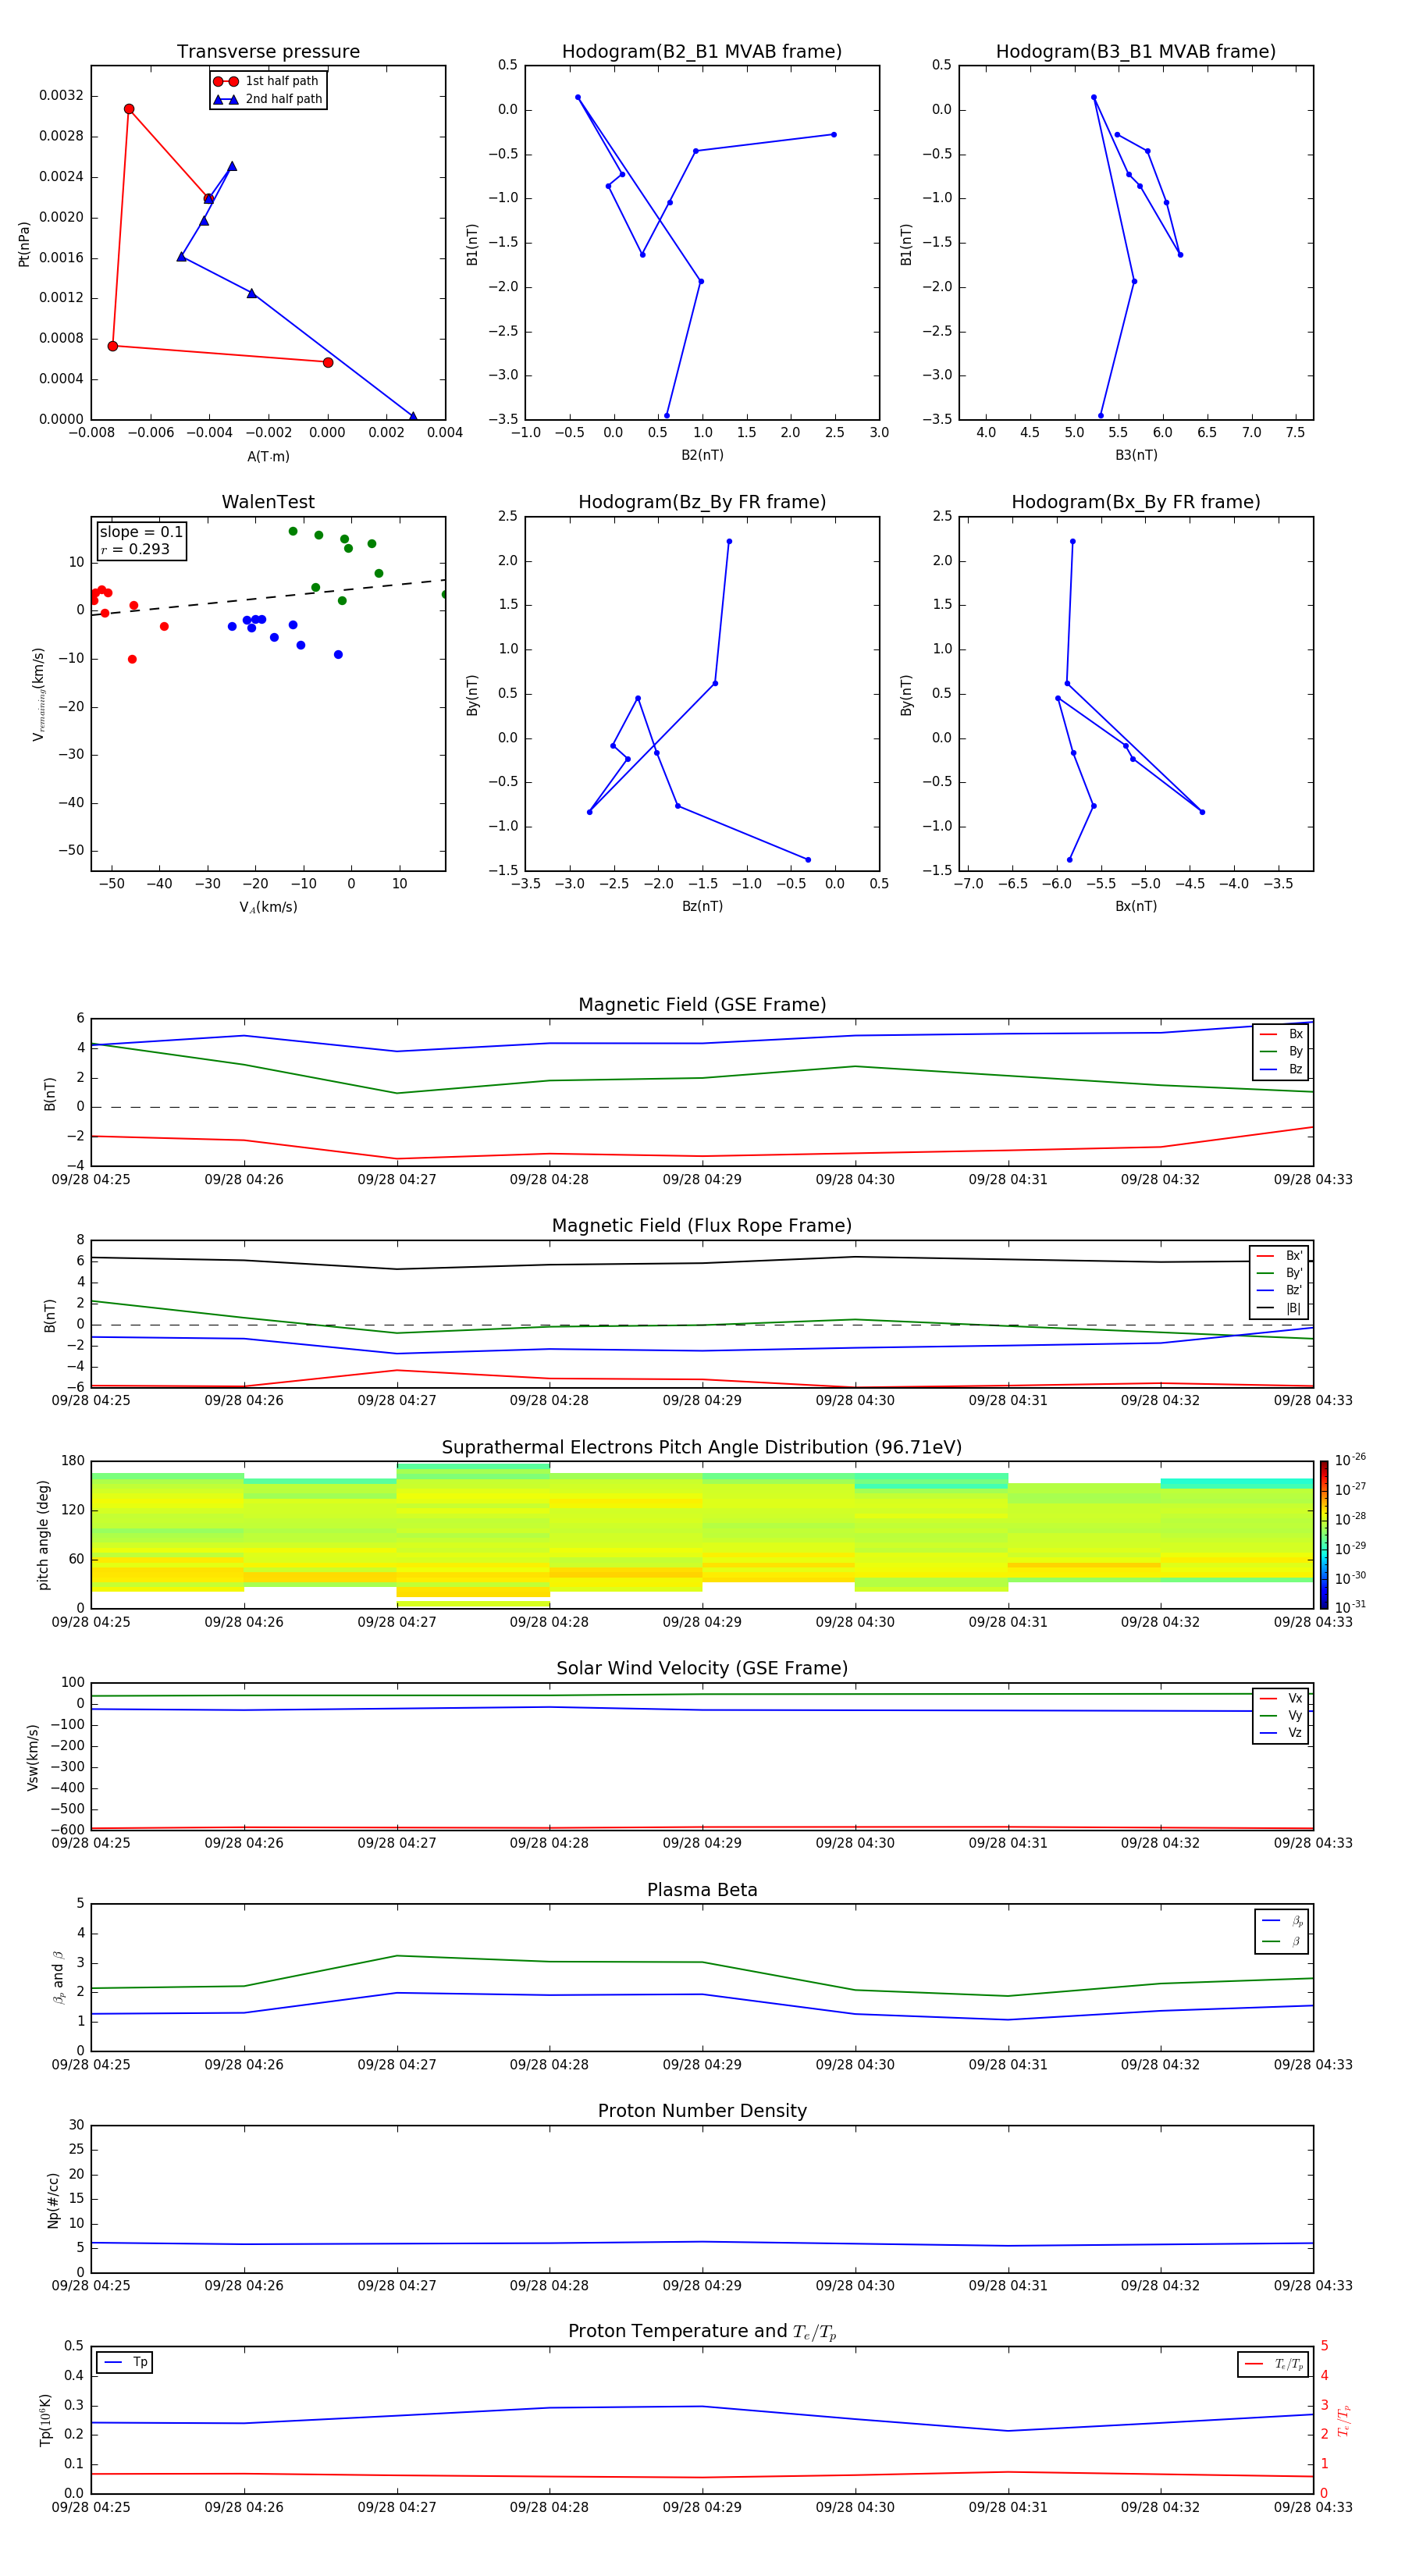This screenshot has width=1405, height=2576.
Task: Click the dashed regression line in WalenTest
Action: [x=268, y=597]
